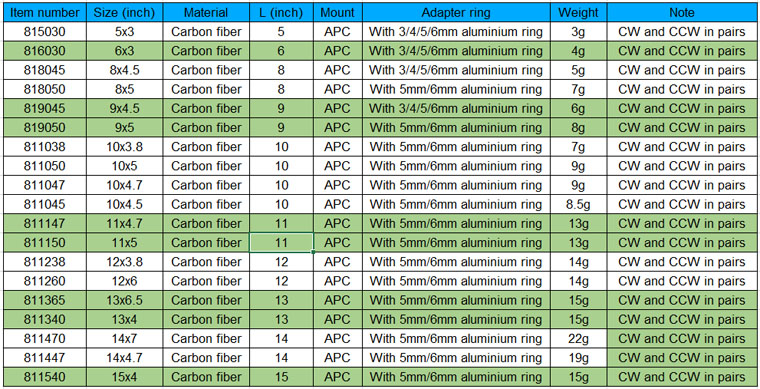Viewport: 760px width, 389px height.
Task: Select item number 811470
Action: coord(45,339)
